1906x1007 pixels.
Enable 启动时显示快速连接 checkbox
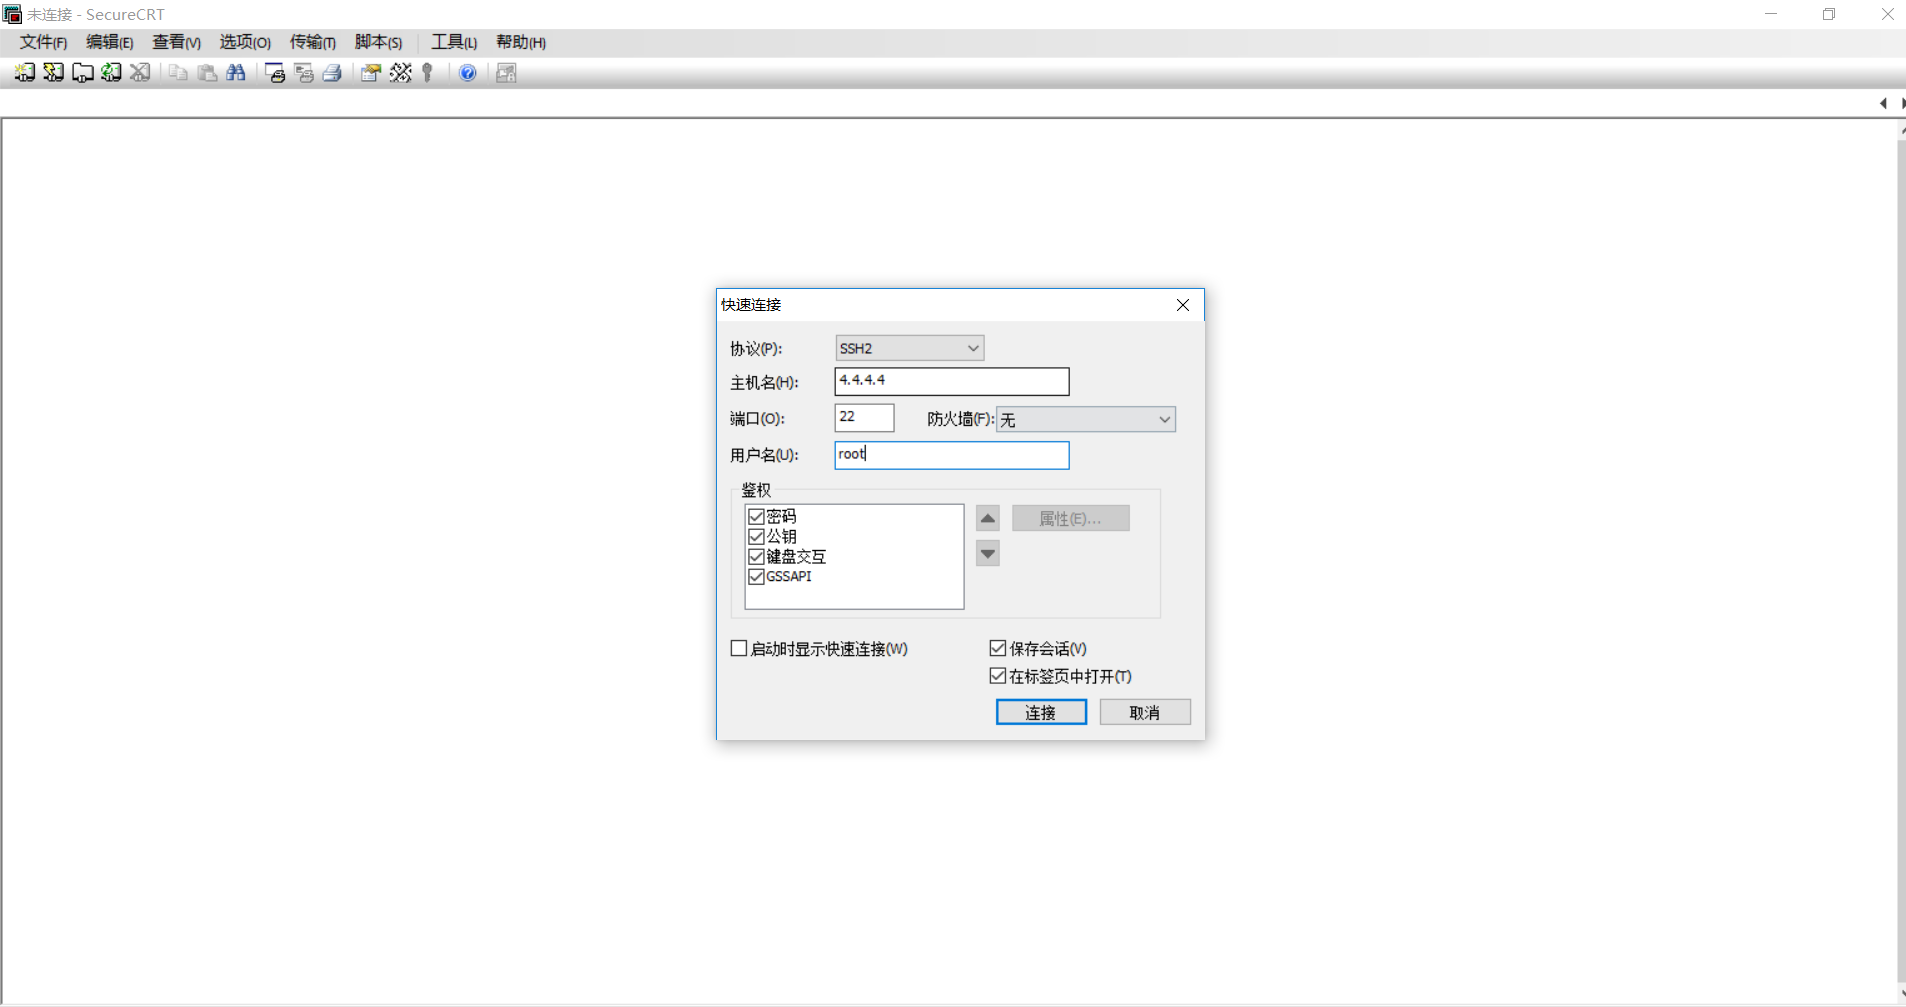pyautogui.click(x=739, y=648)
